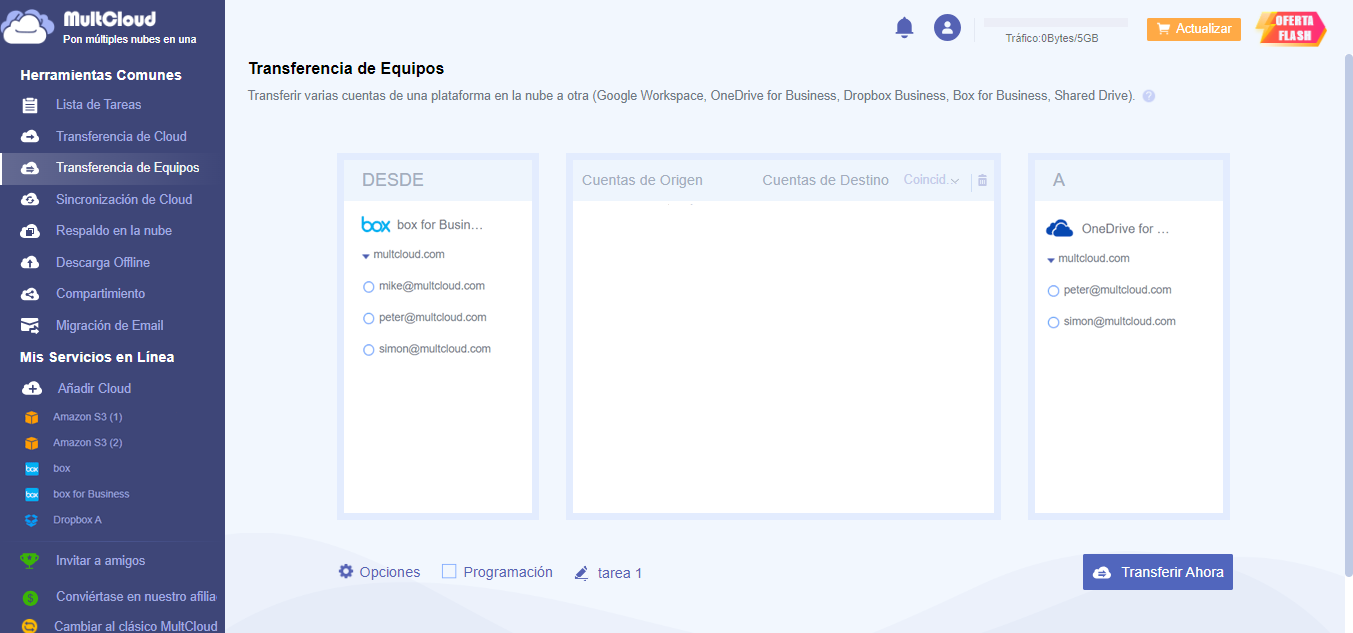
Task: Open the notifications bell
Action: (904, 28)
